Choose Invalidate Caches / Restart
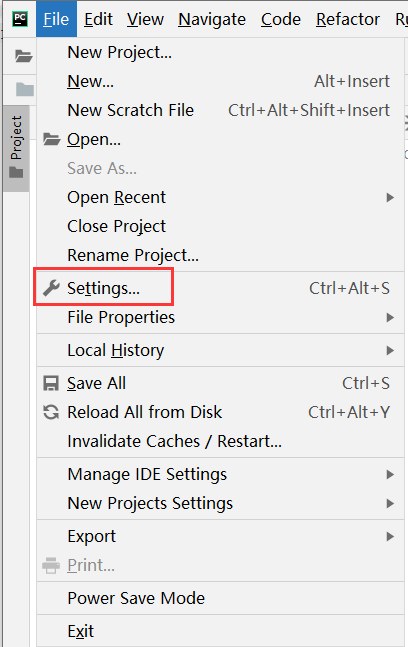Screen dimensions: 408x647 click(220, 442)
